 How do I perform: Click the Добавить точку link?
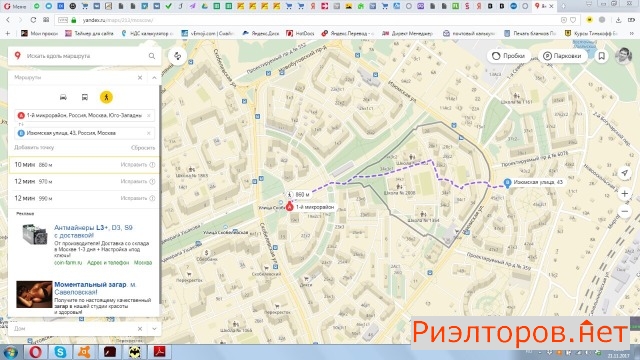coord(34,147)
